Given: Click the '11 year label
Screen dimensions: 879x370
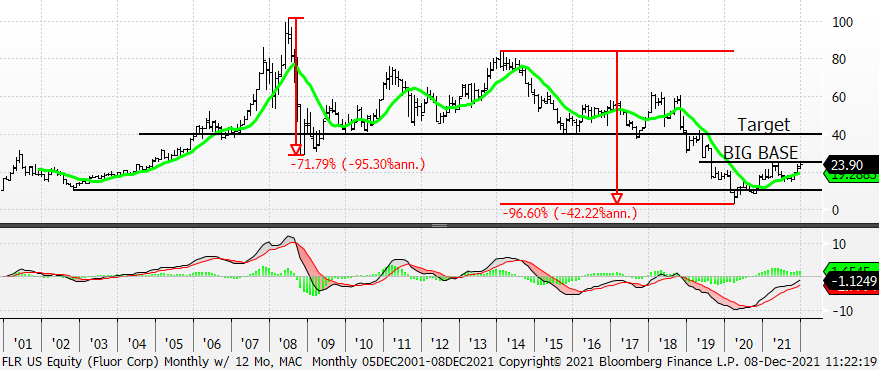Looking at the screenshot, I should (x=401, y=343).
